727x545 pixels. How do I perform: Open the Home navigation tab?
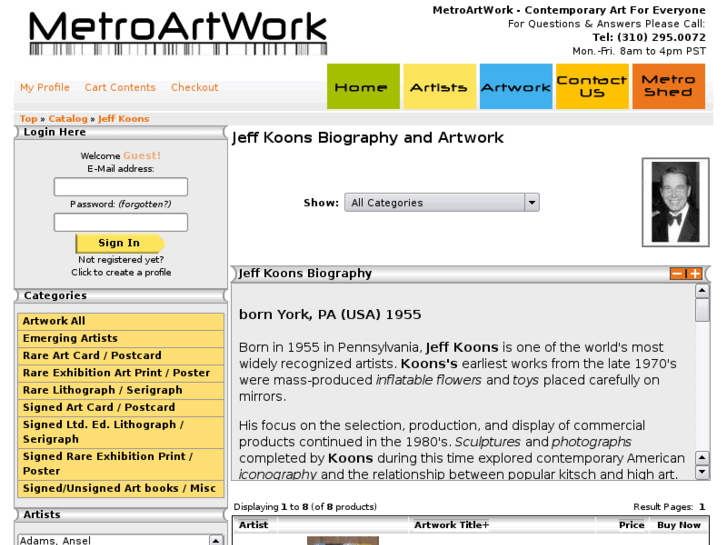click(x=363, y=87)
